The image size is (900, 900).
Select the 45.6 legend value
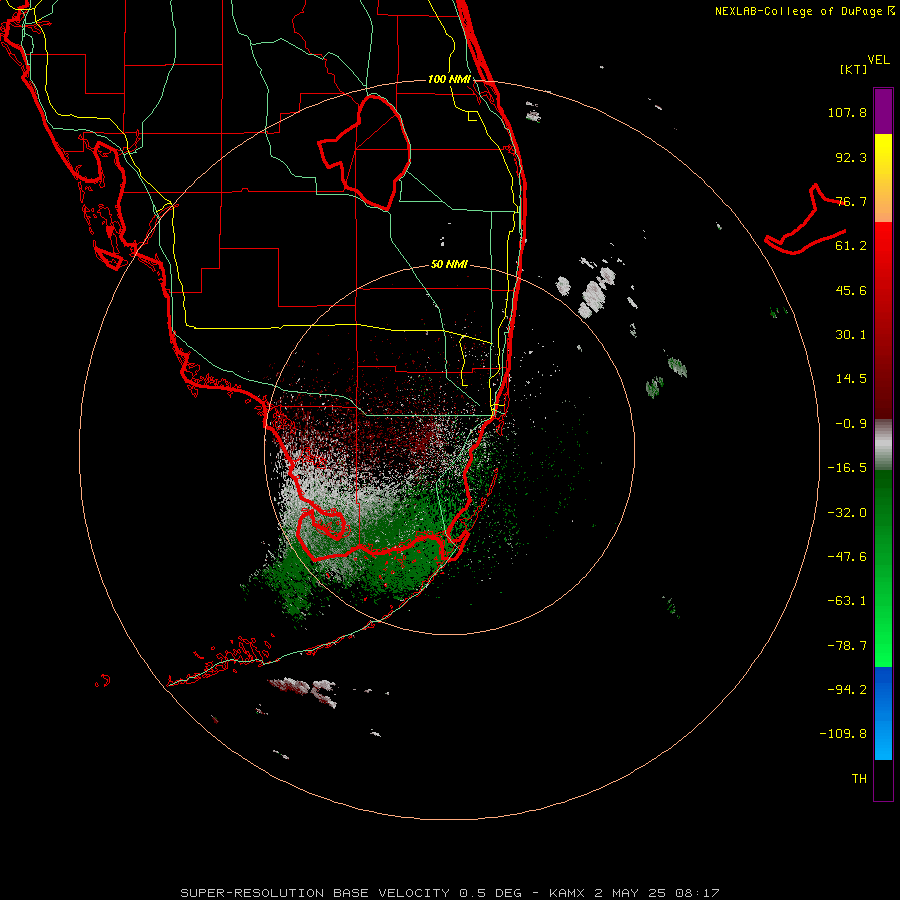851,290
